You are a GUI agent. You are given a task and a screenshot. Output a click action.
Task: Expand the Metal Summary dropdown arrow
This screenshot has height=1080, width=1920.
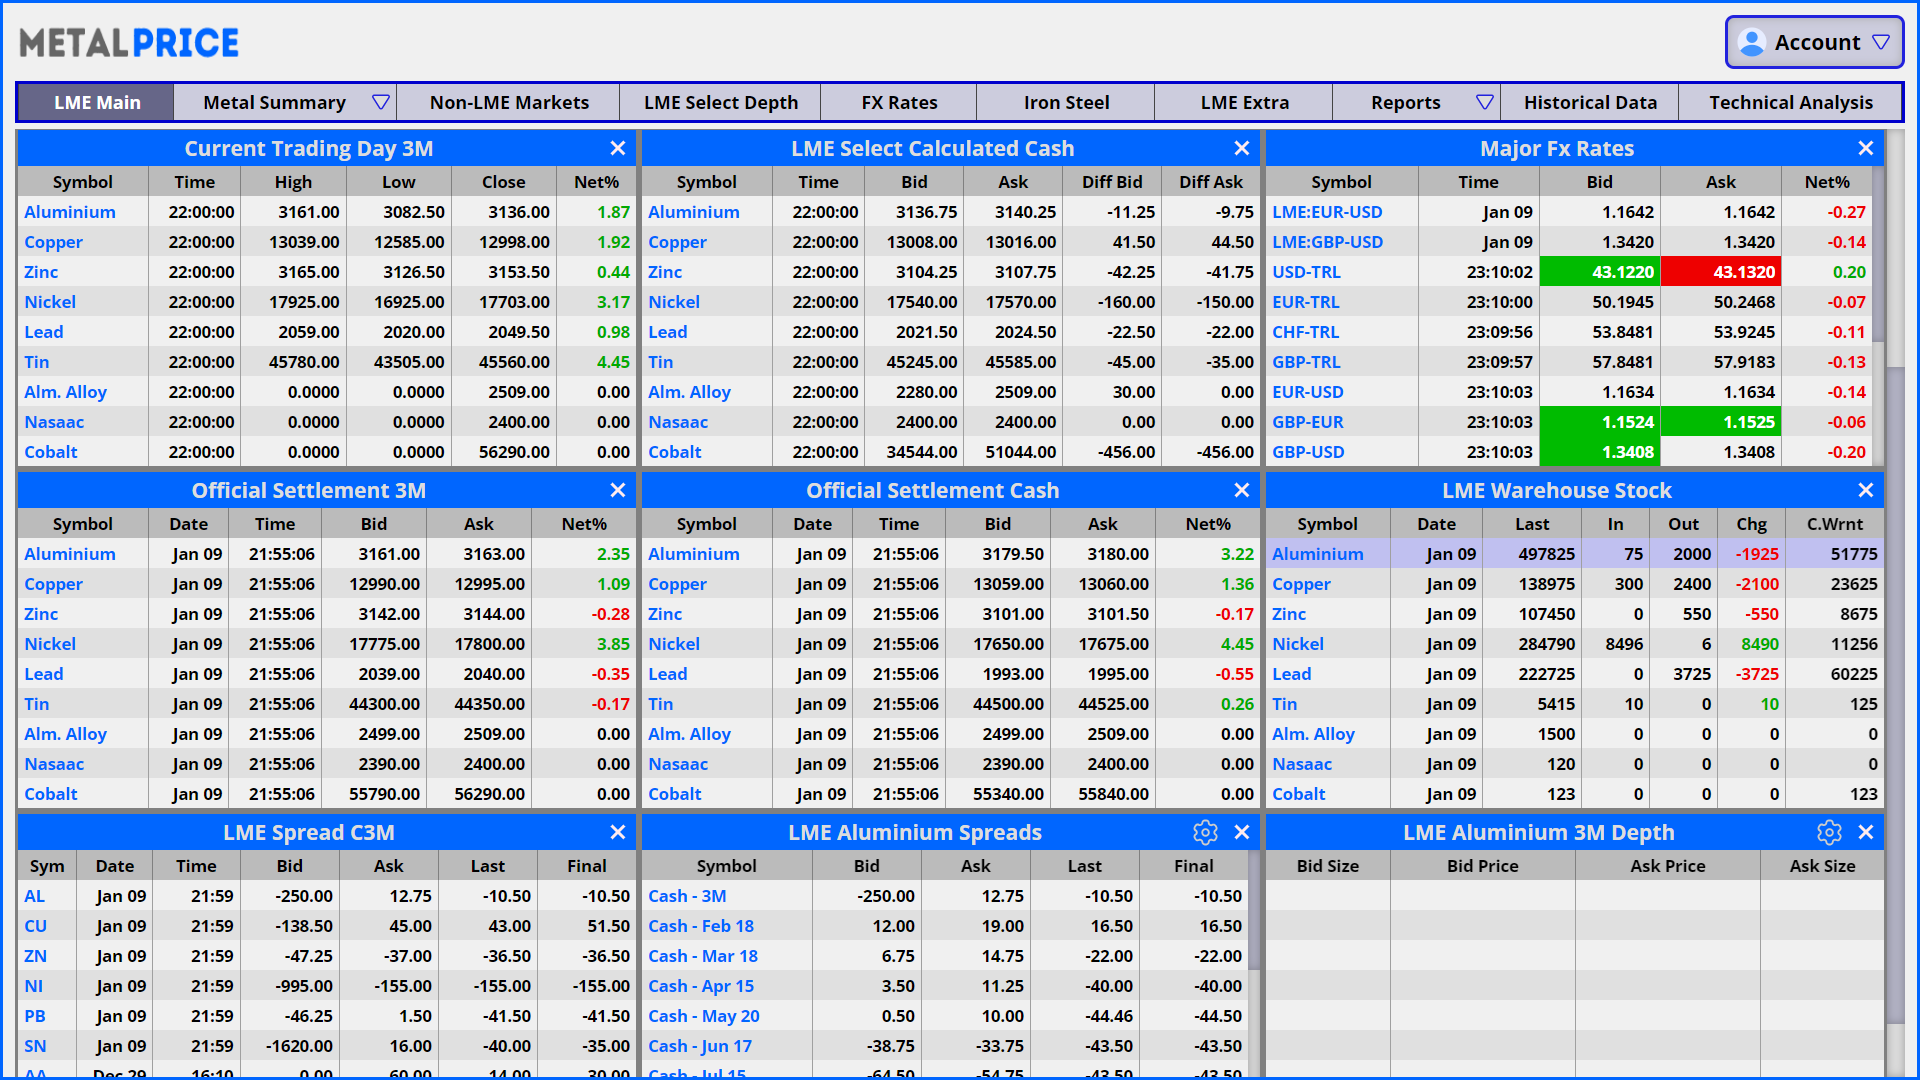pyautogui.click(x=380, y=102)
